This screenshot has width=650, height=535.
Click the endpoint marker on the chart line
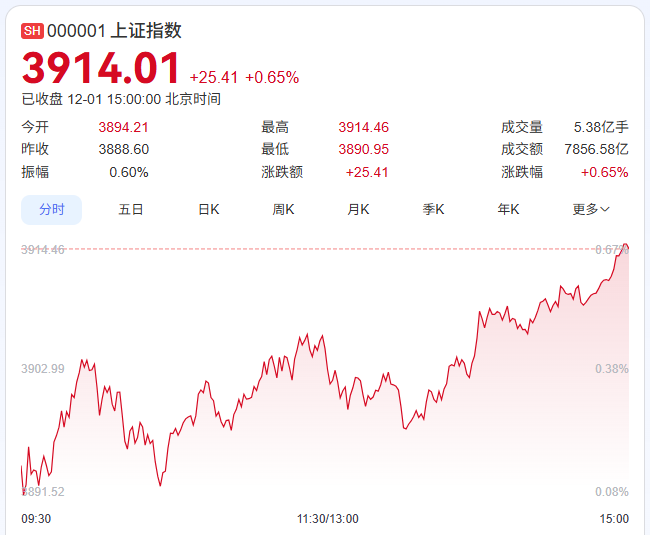[626, 247]
